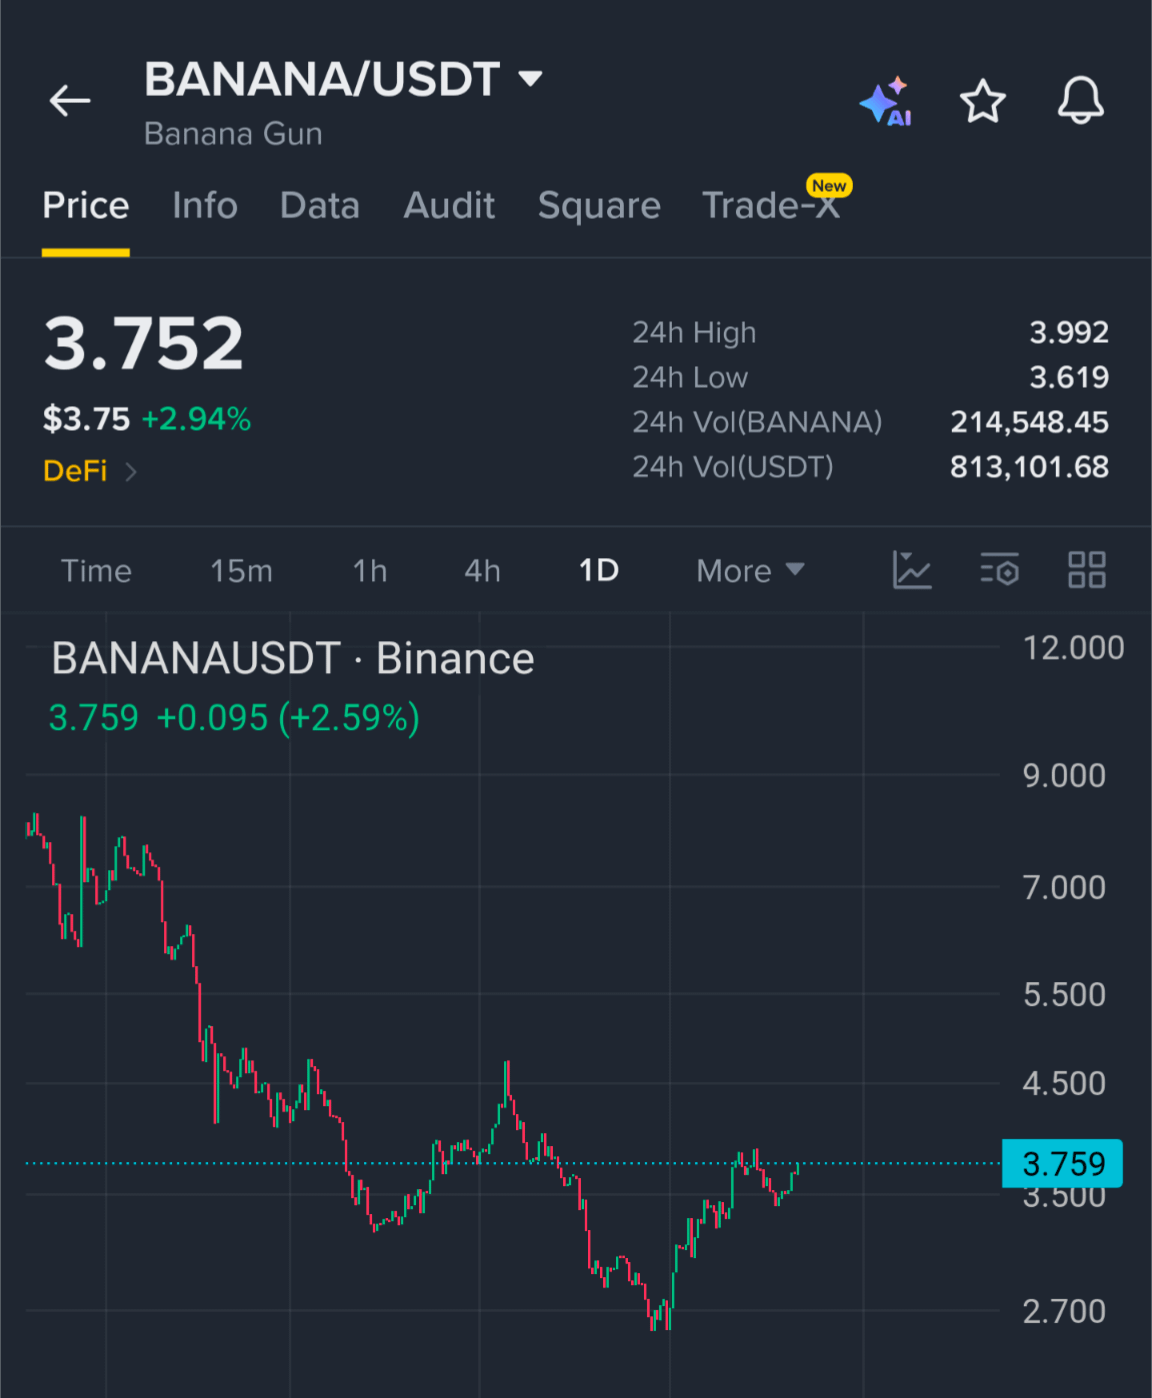Open the Audit tab
Image resolution: width=1152 pixels, height=1398 pixels.
click(449, 206)
